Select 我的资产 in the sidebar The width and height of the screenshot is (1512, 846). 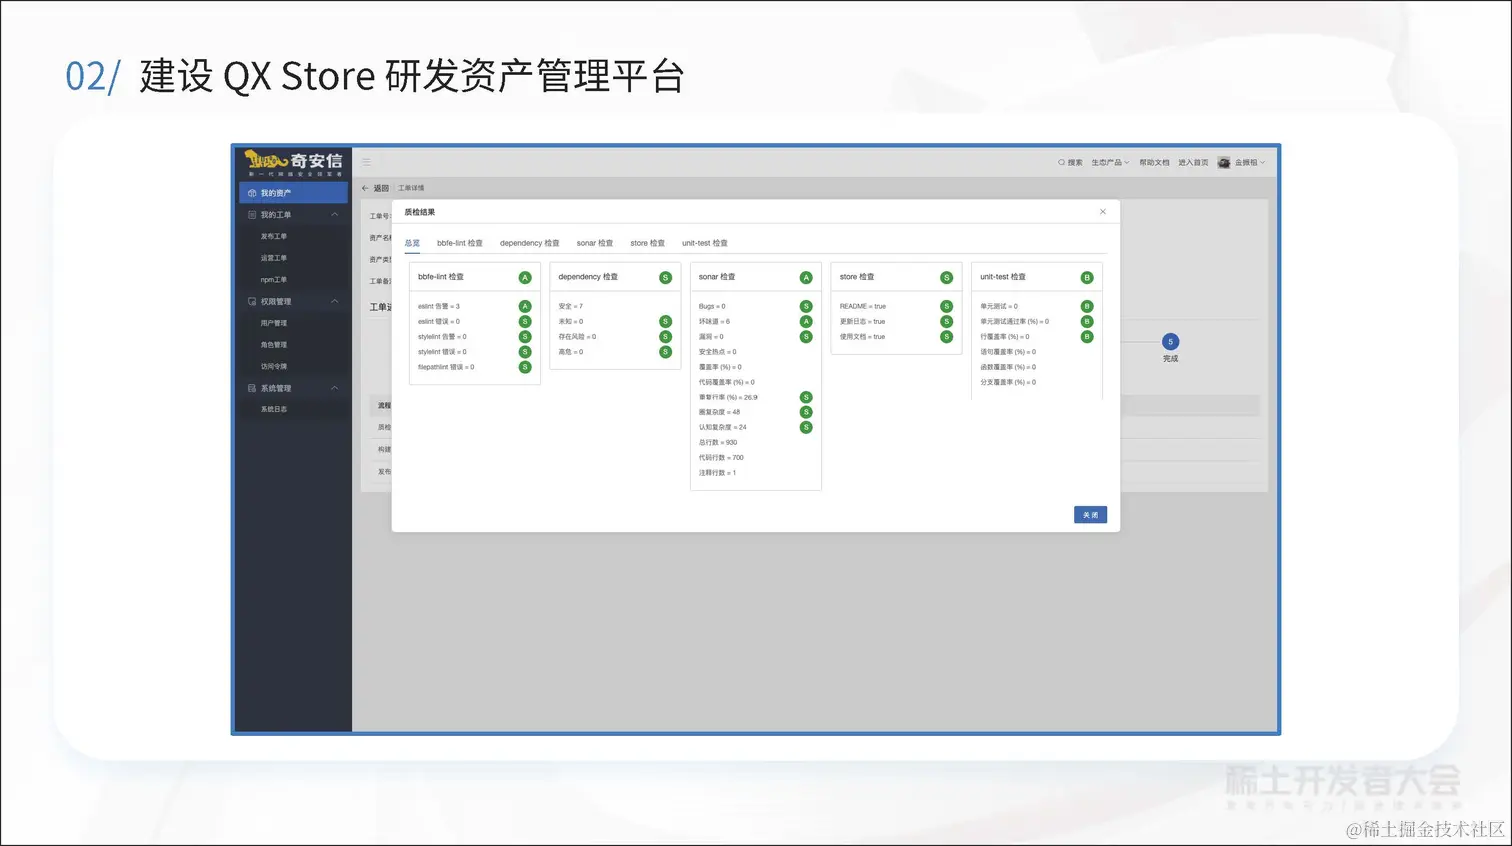coord(294,193)
